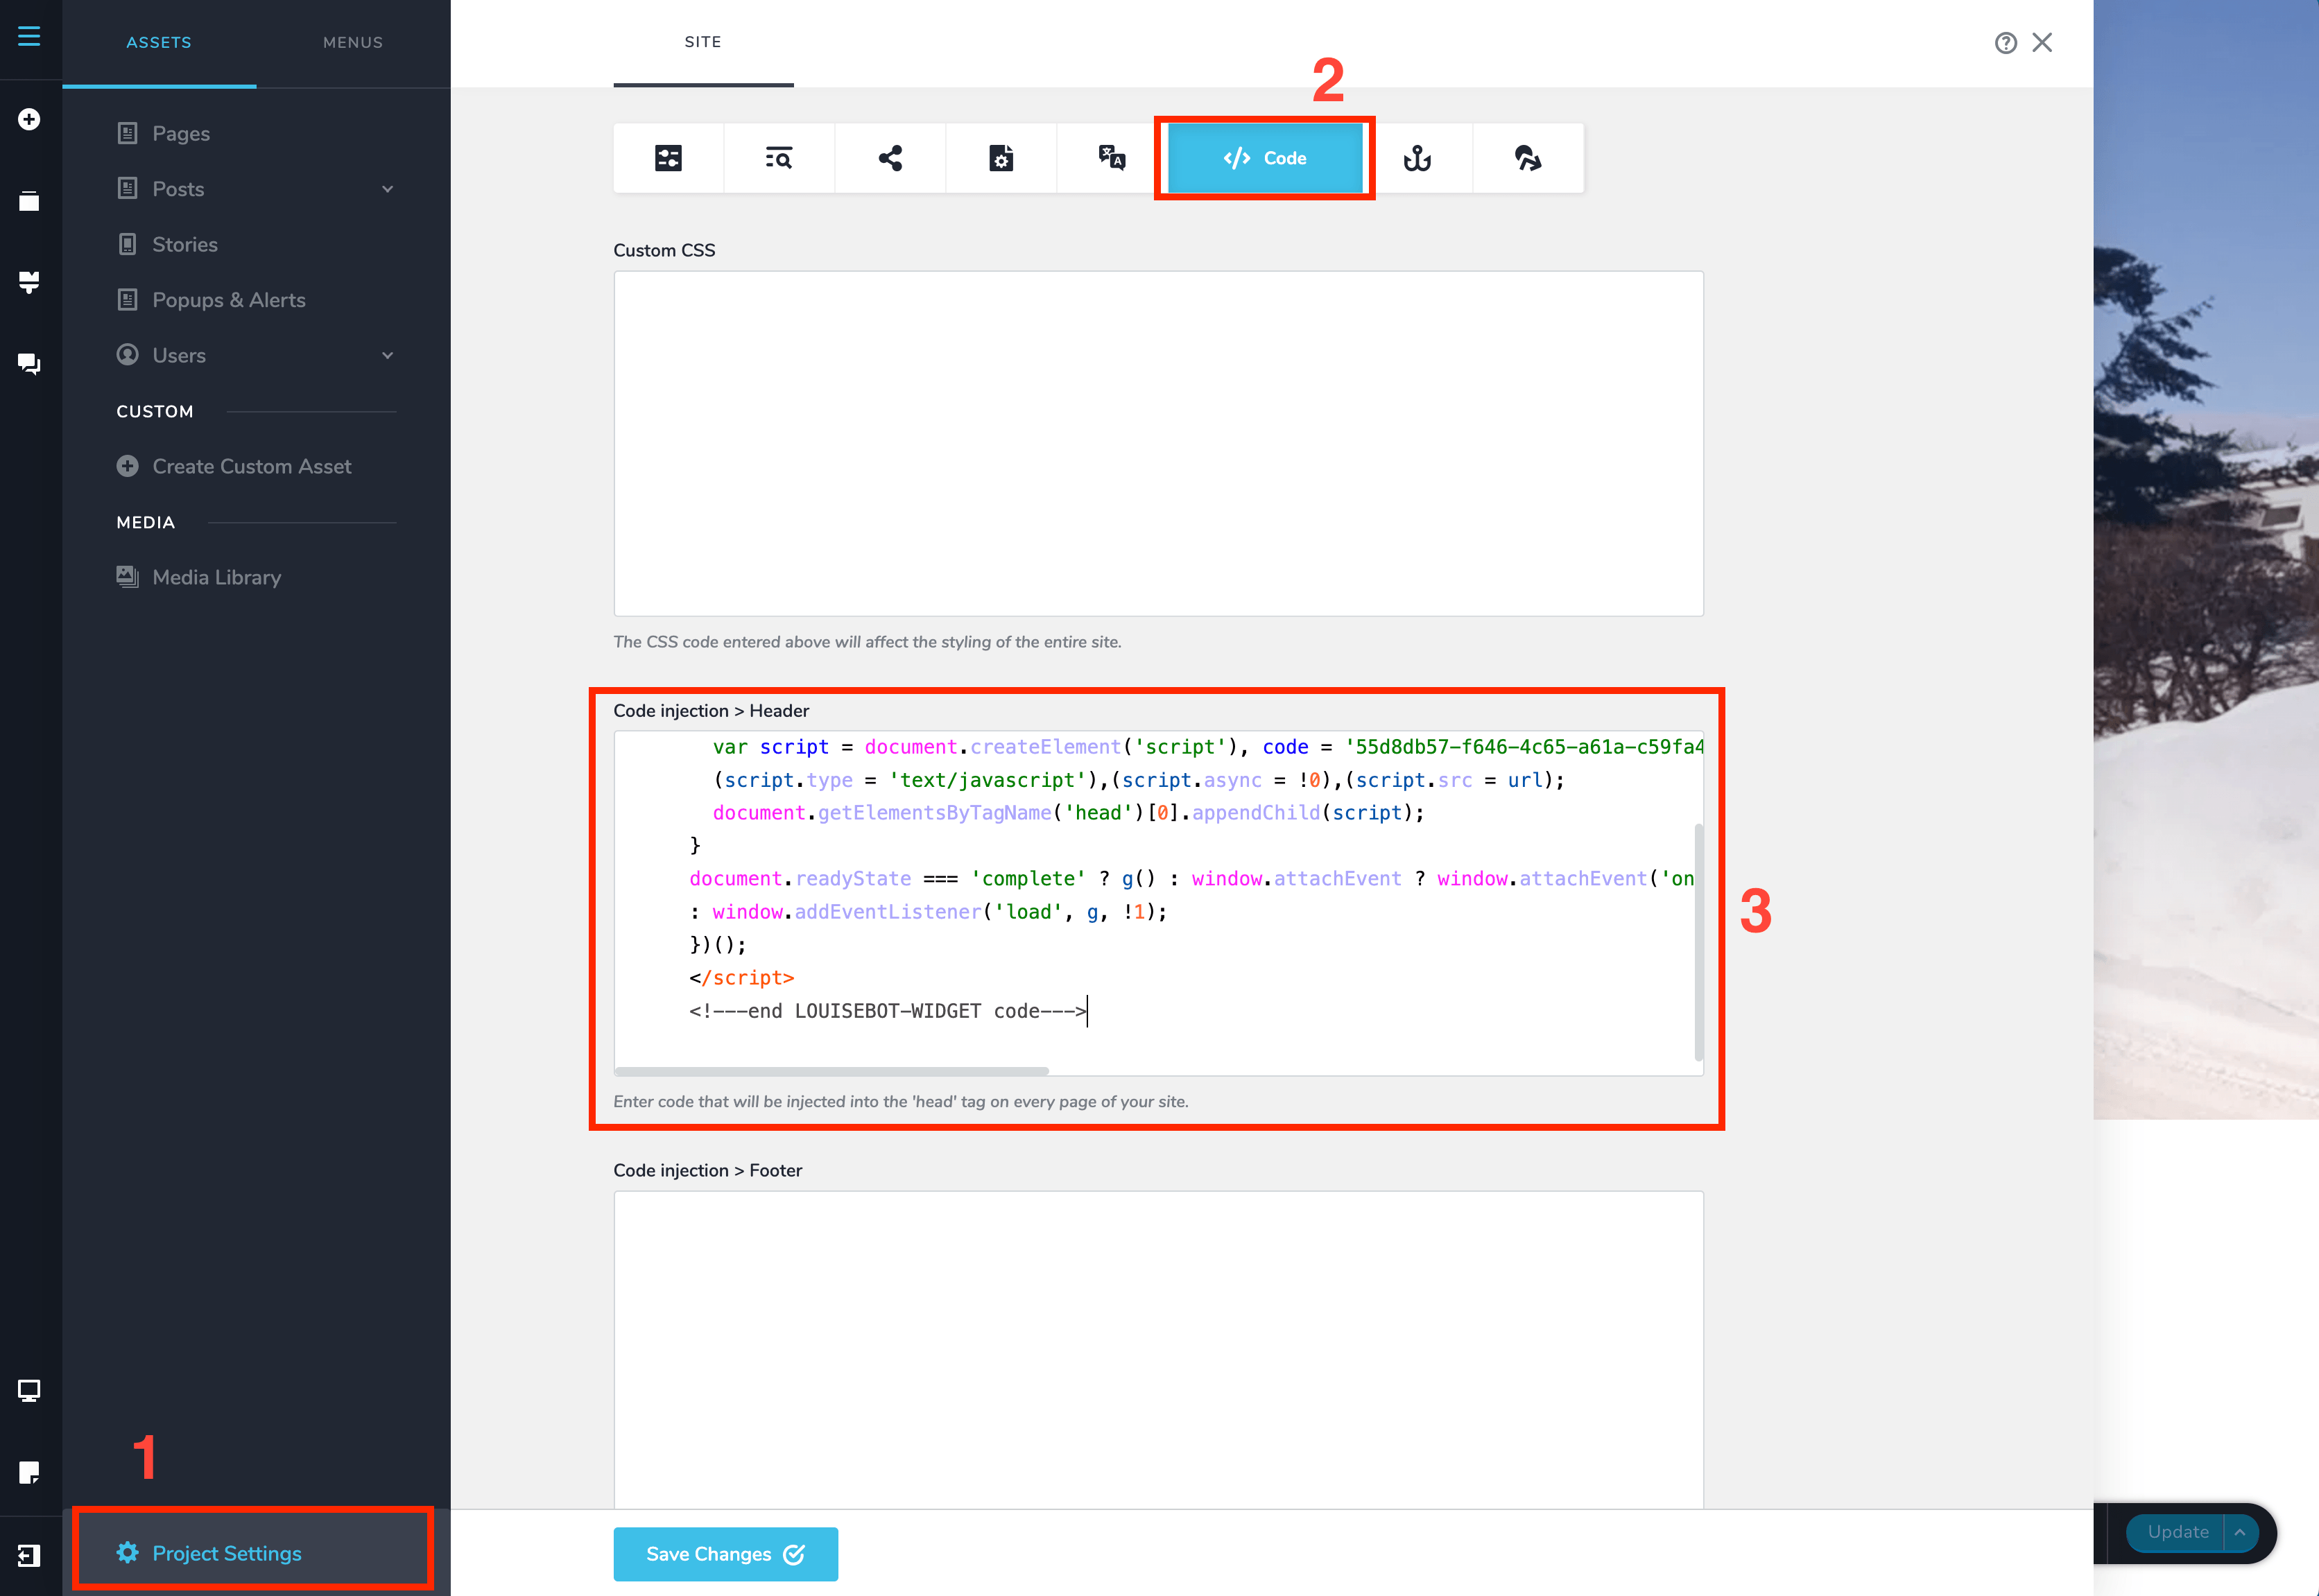2319x1596 pixels.
Task: Click into the Custom CSS text area
Action: click(x=1158, y=443)
